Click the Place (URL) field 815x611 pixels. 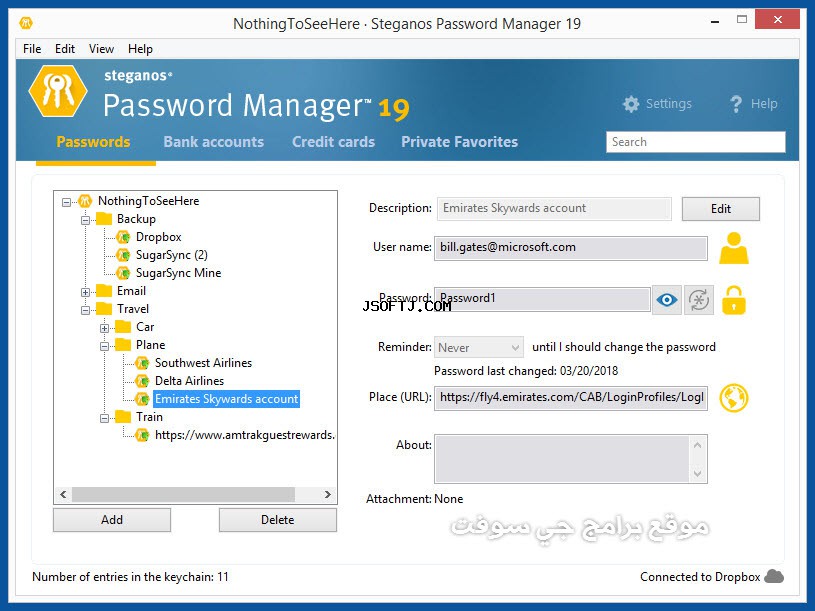(x=571, y=397)
